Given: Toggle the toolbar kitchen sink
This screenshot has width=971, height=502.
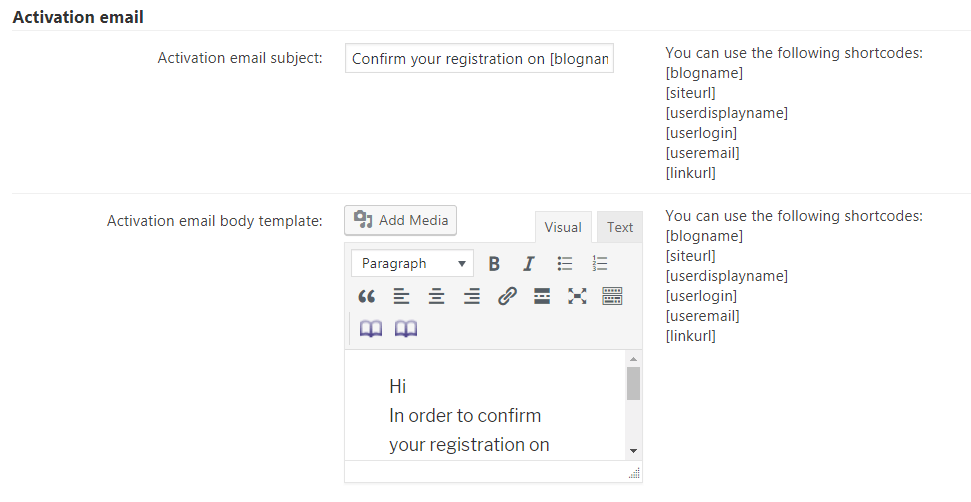Looking at the screenshot, I should 612,296.
